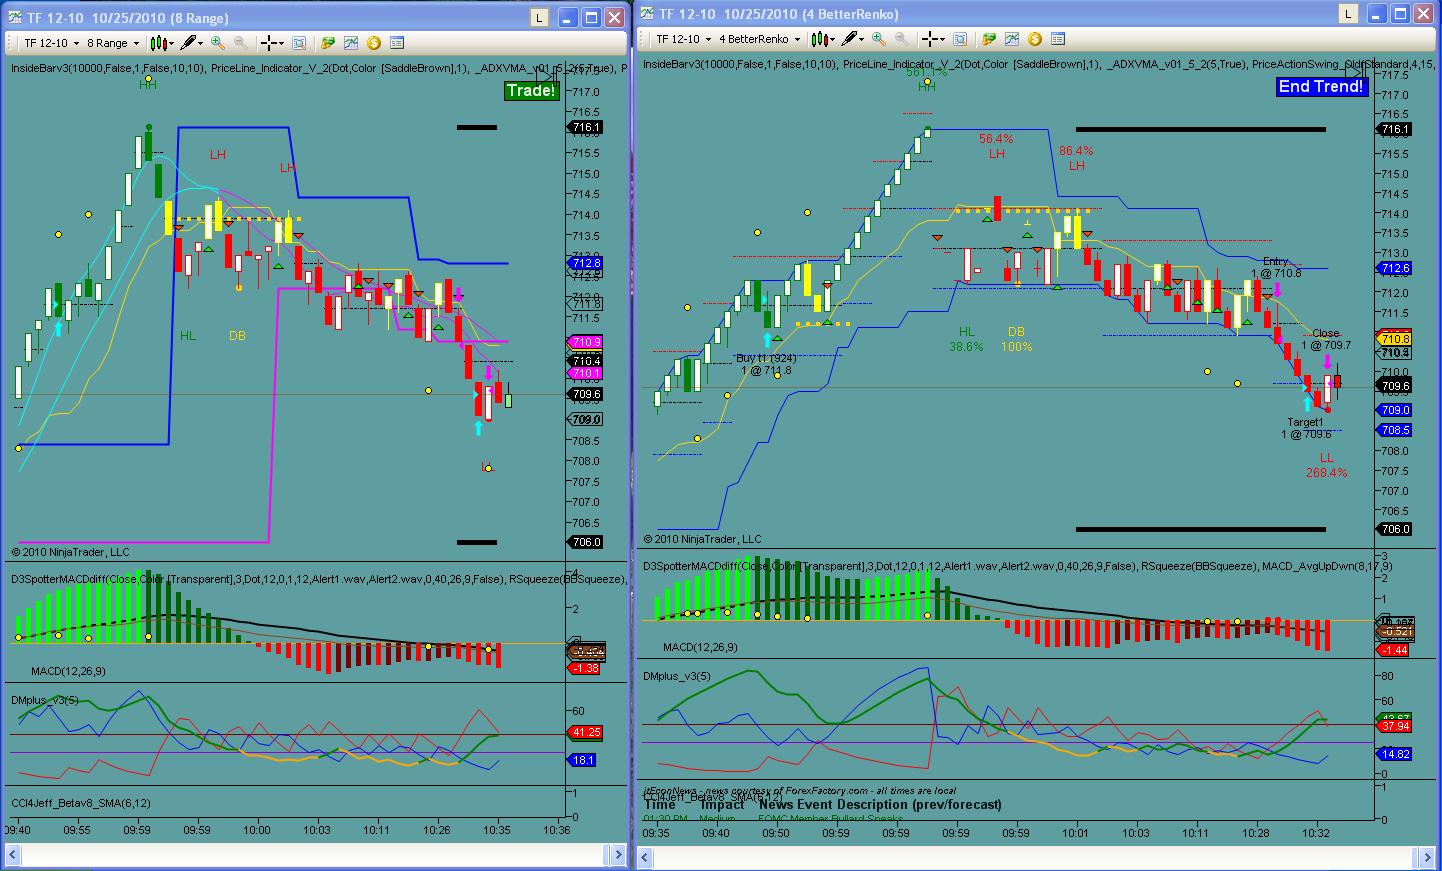Zoom in on the 8 Range chart
This screenshot has width=1442, height=871.
click(x=218, y=43)
